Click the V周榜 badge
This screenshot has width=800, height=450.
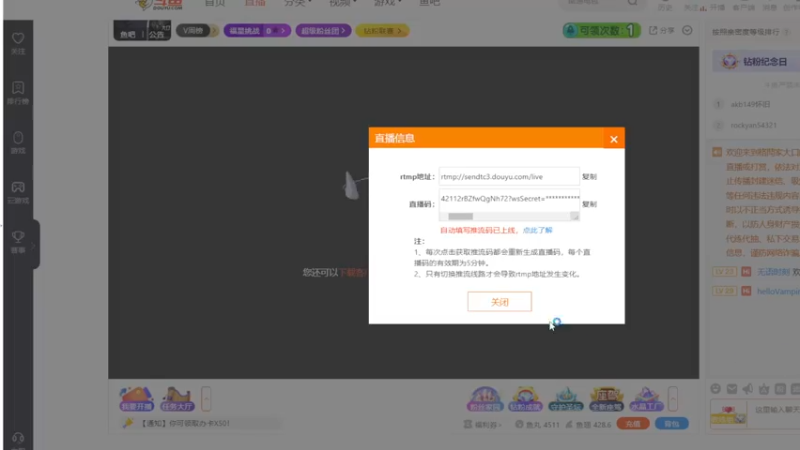(197, 31)
